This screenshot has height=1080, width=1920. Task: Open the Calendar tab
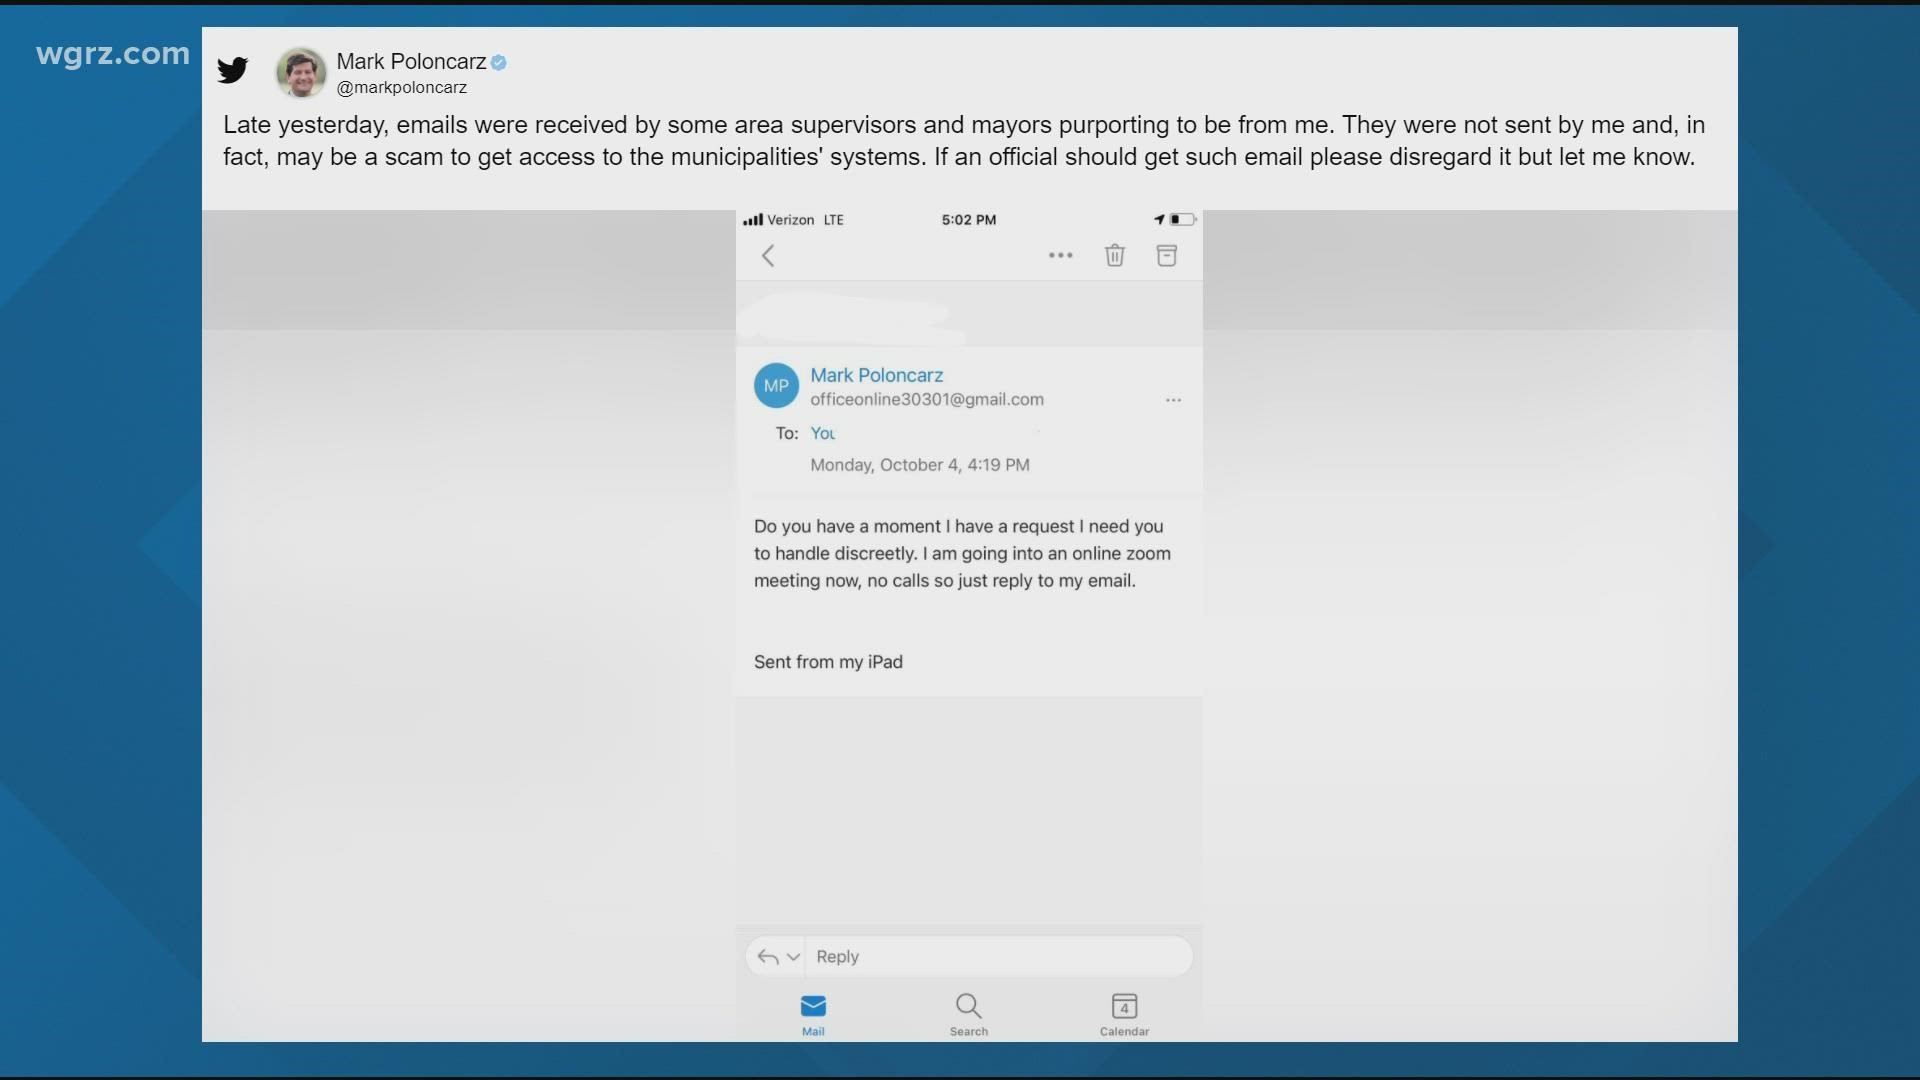pos(1124,1014)
